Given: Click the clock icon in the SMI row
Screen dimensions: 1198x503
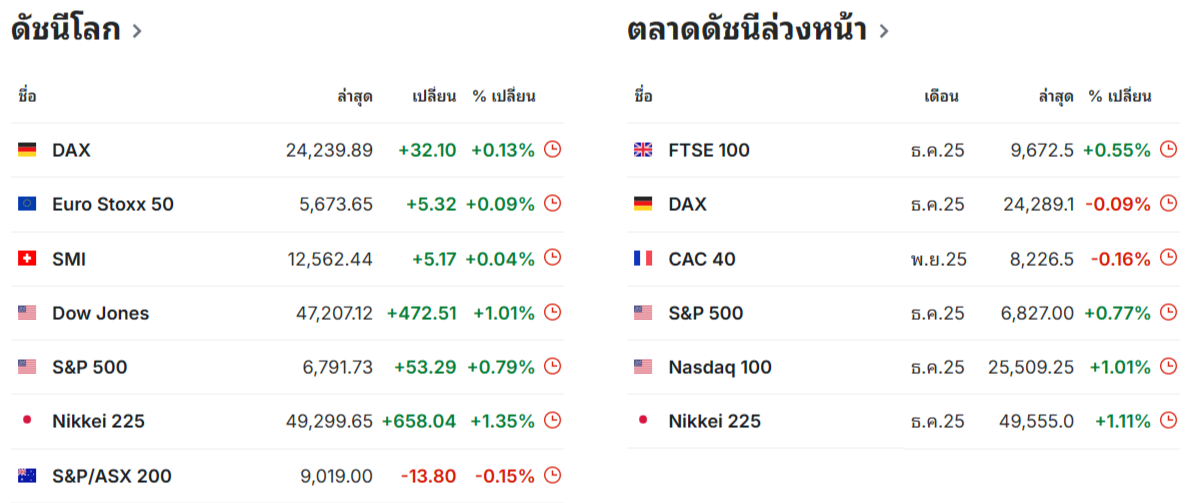Looking at the screenshot, I should (x=552, y=259).
